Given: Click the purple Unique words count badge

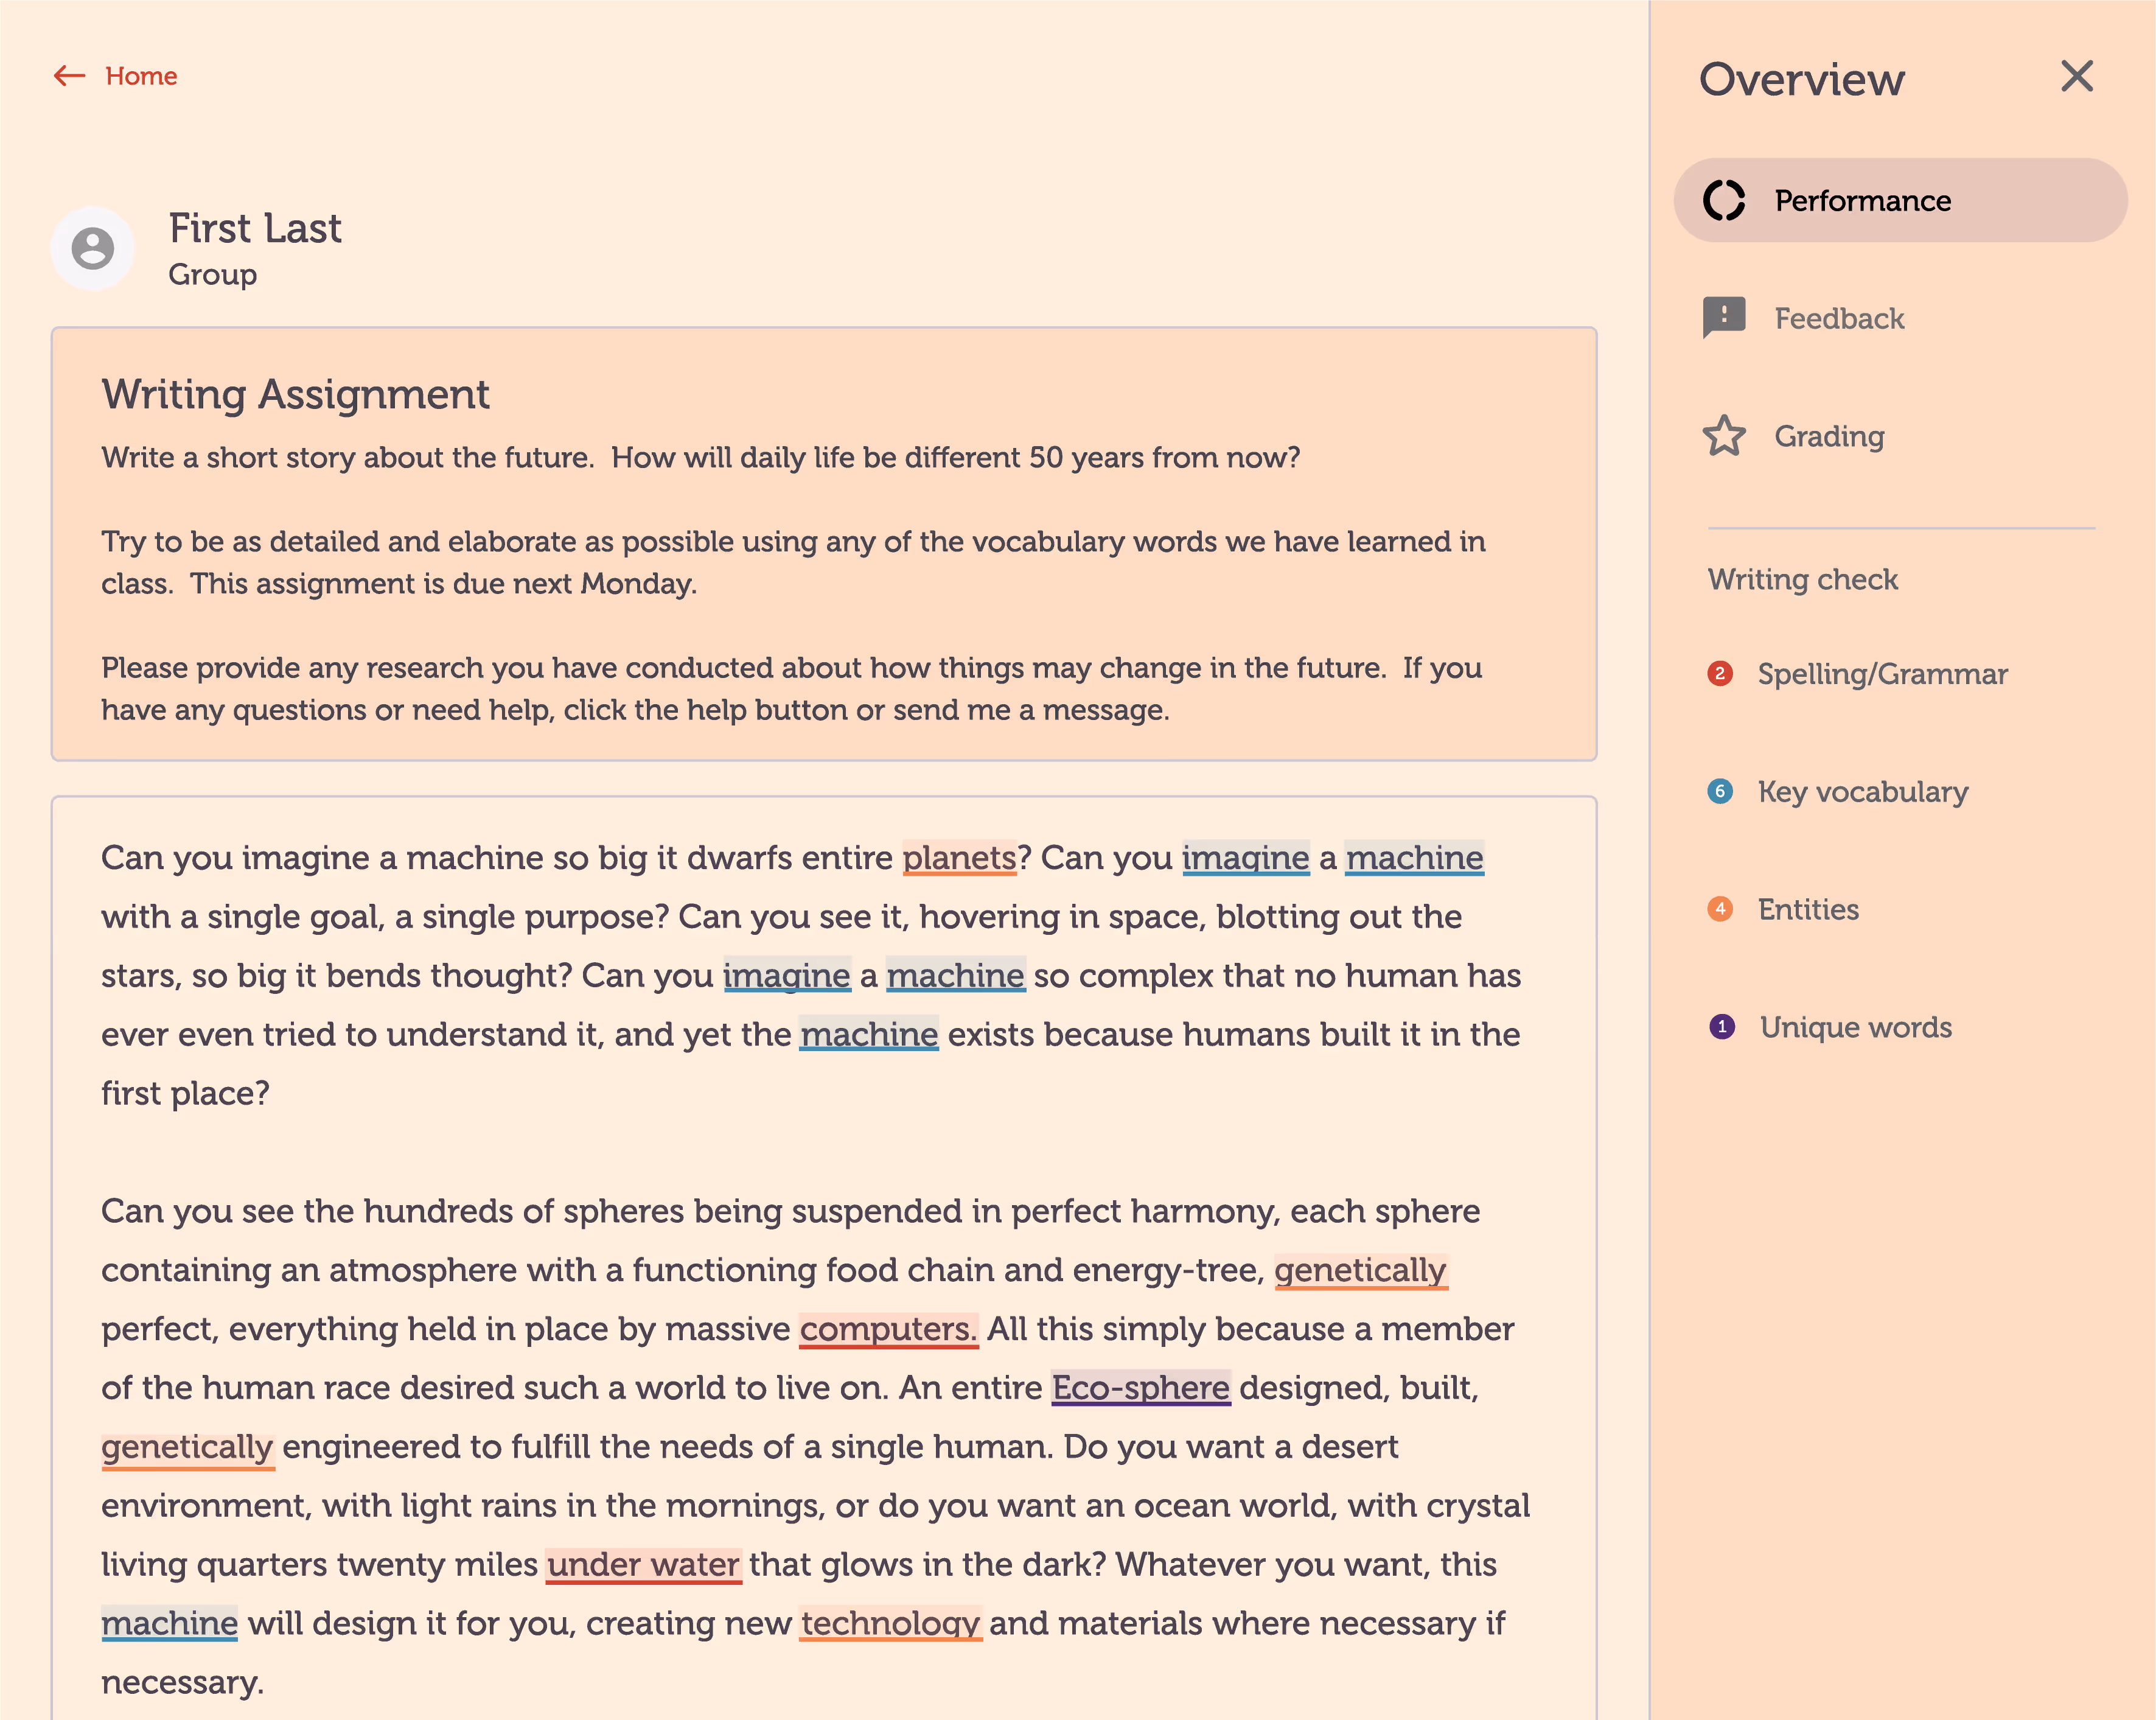Looking at the screenshot, I should 1721,1027.
